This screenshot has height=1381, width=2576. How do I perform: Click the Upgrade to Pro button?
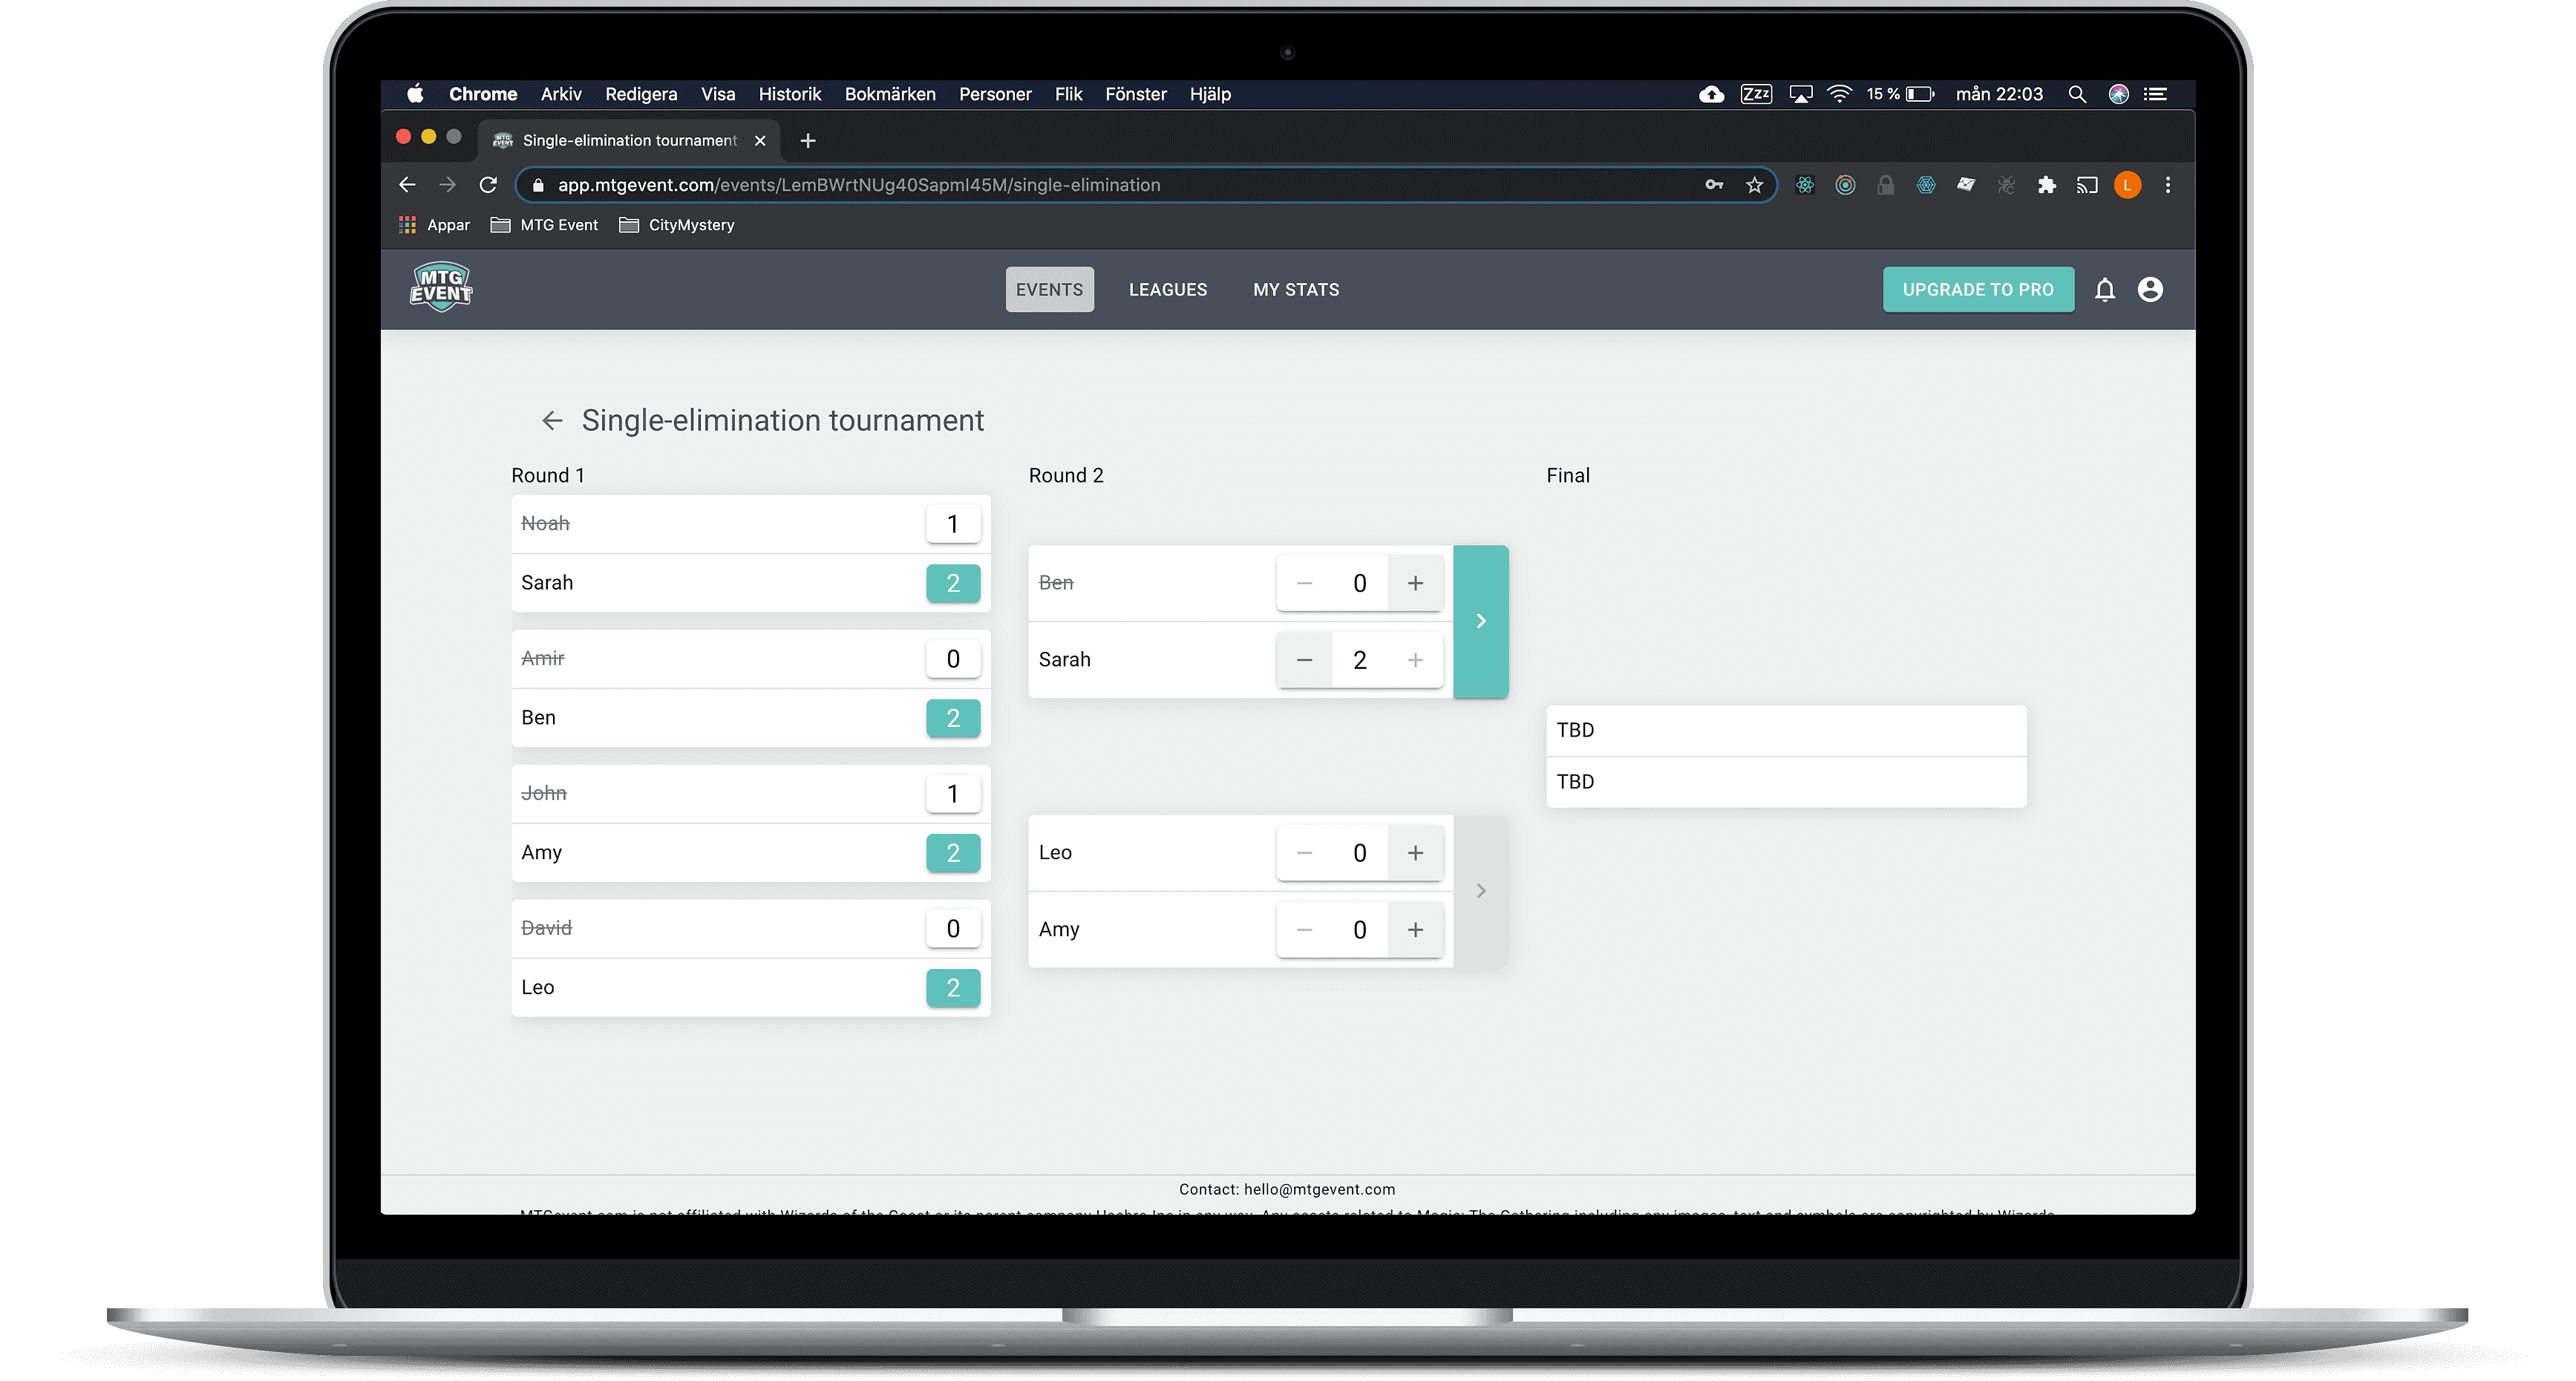(1977, 290)
